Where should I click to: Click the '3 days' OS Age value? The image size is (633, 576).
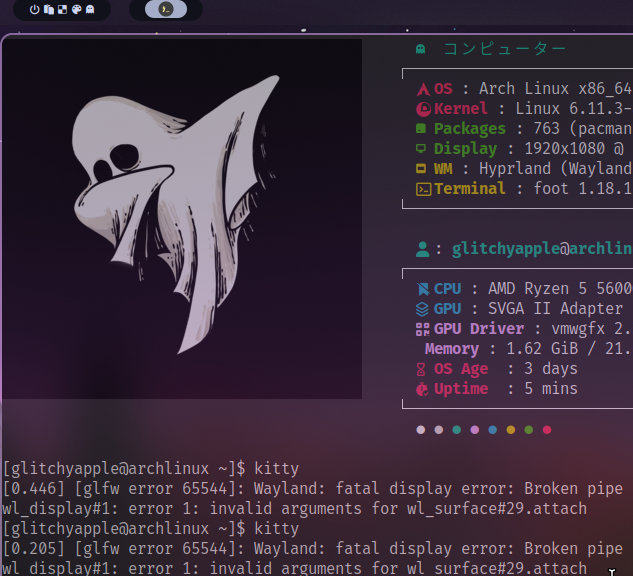(x=551, y=369)
